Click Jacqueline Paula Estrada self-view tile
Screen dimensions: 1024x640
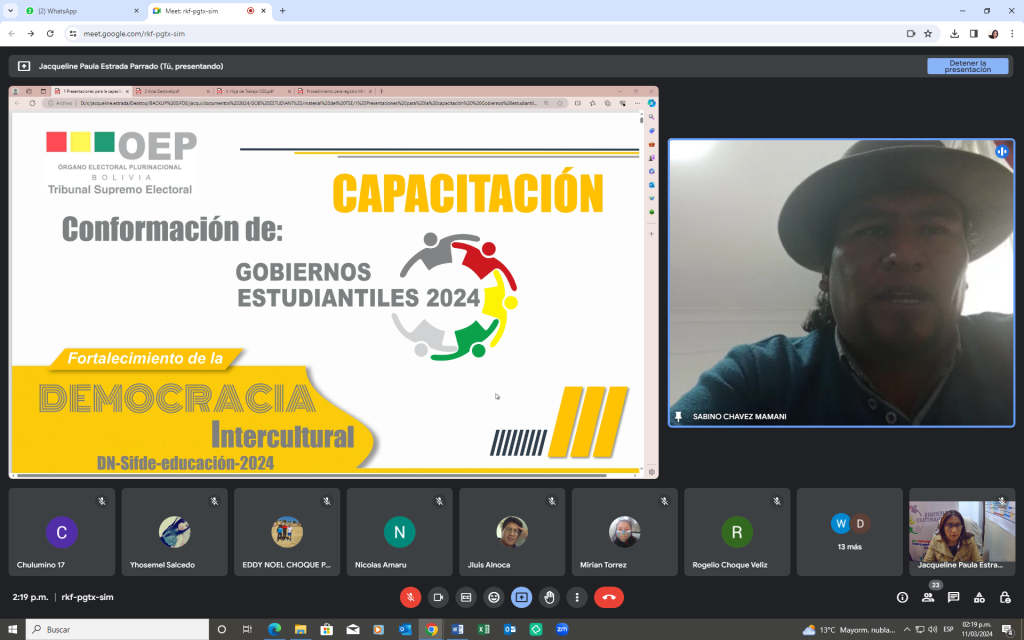[x=962, y=532]
